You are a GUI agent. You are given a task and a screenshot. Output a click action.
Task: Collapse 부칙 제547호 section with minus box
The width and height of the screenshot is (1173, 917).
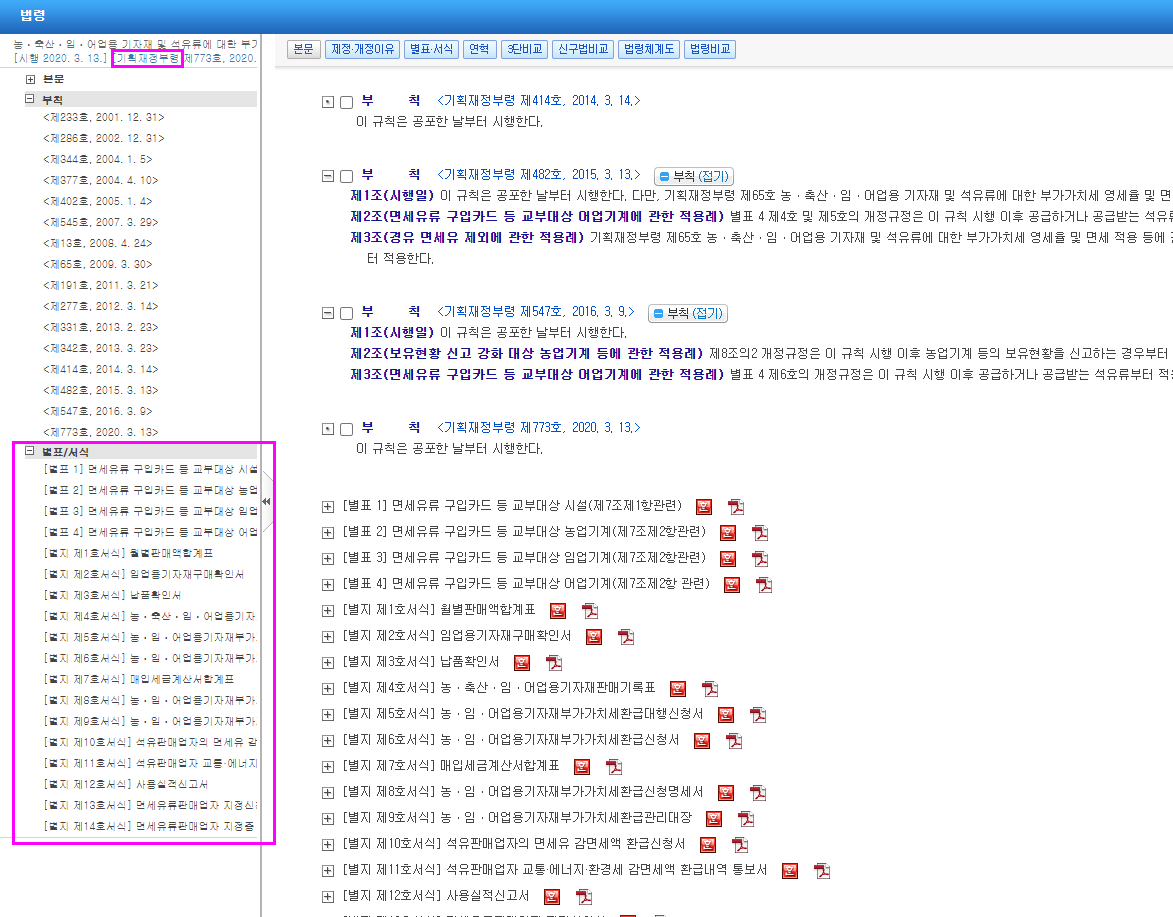(x=328, y=313)
